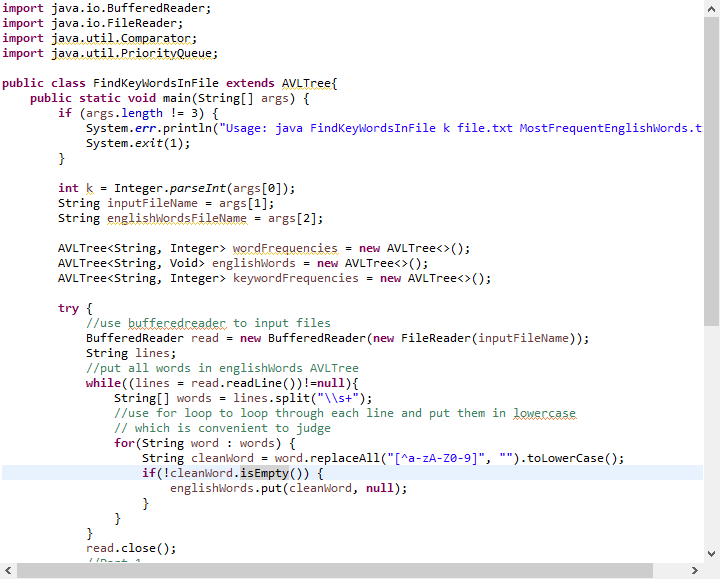Click the vertical scrollbar up arrow
The image size is (720, 579).
[x=711, y=9]
